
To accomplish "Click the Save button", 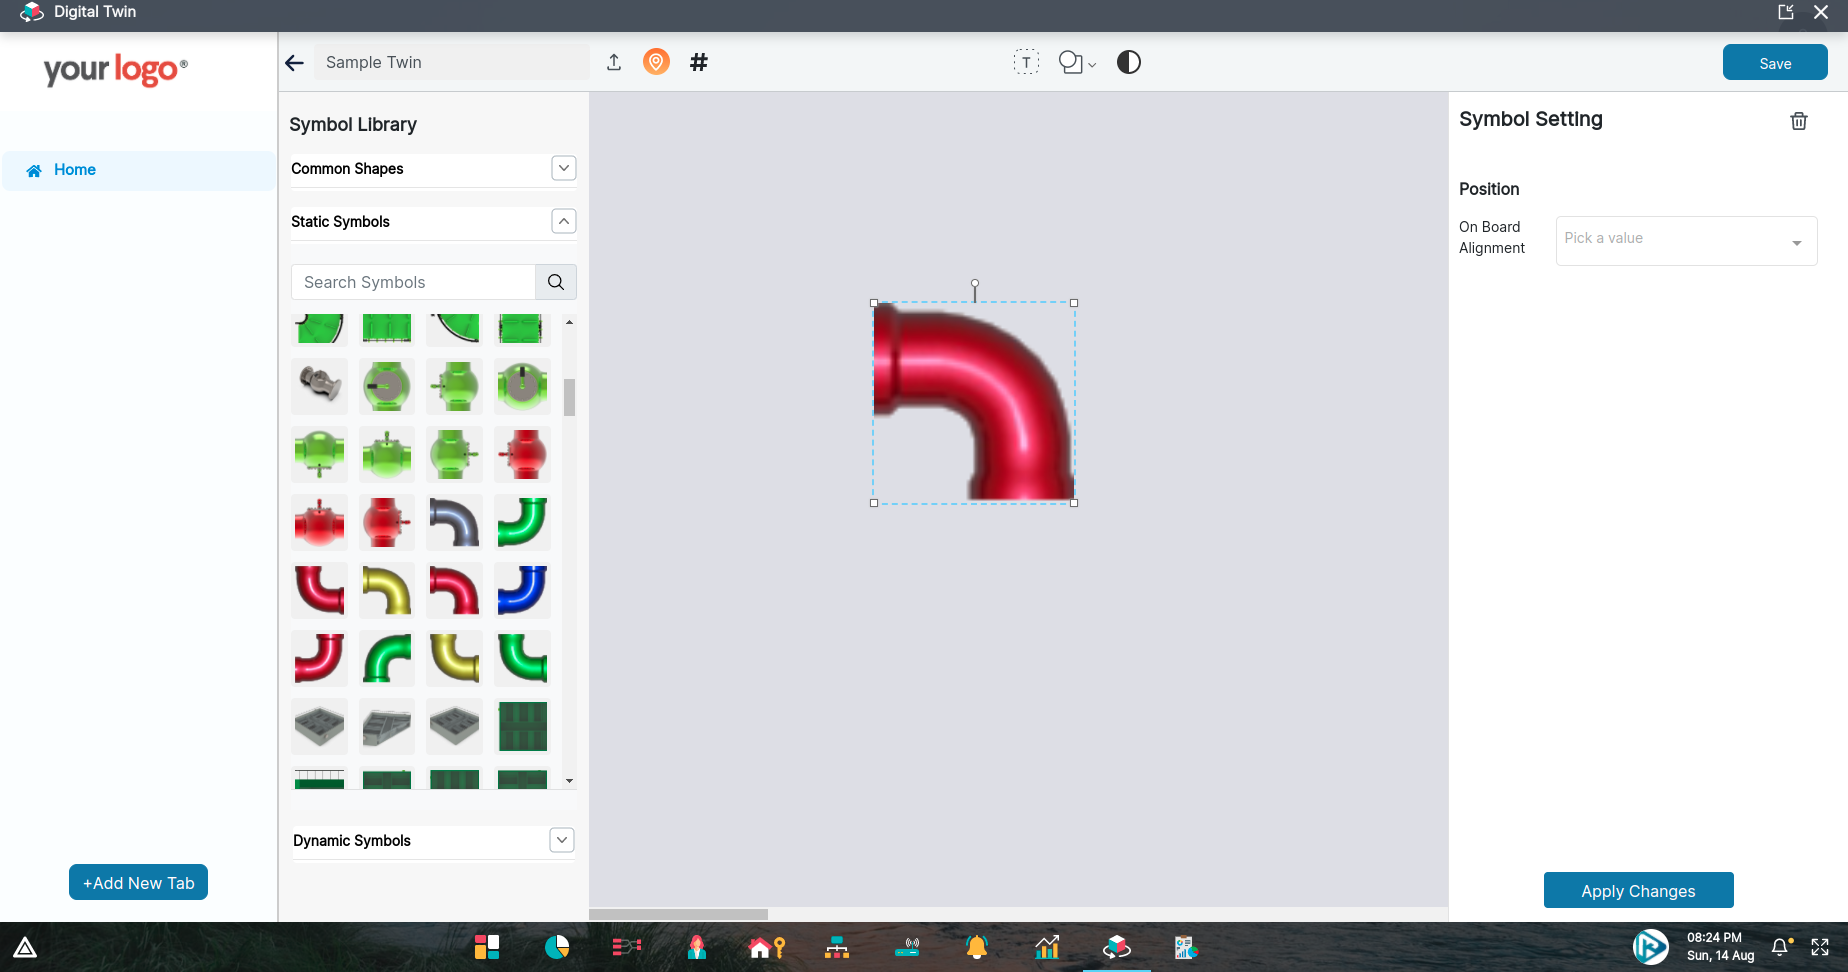I will (x=1774, y=61).
